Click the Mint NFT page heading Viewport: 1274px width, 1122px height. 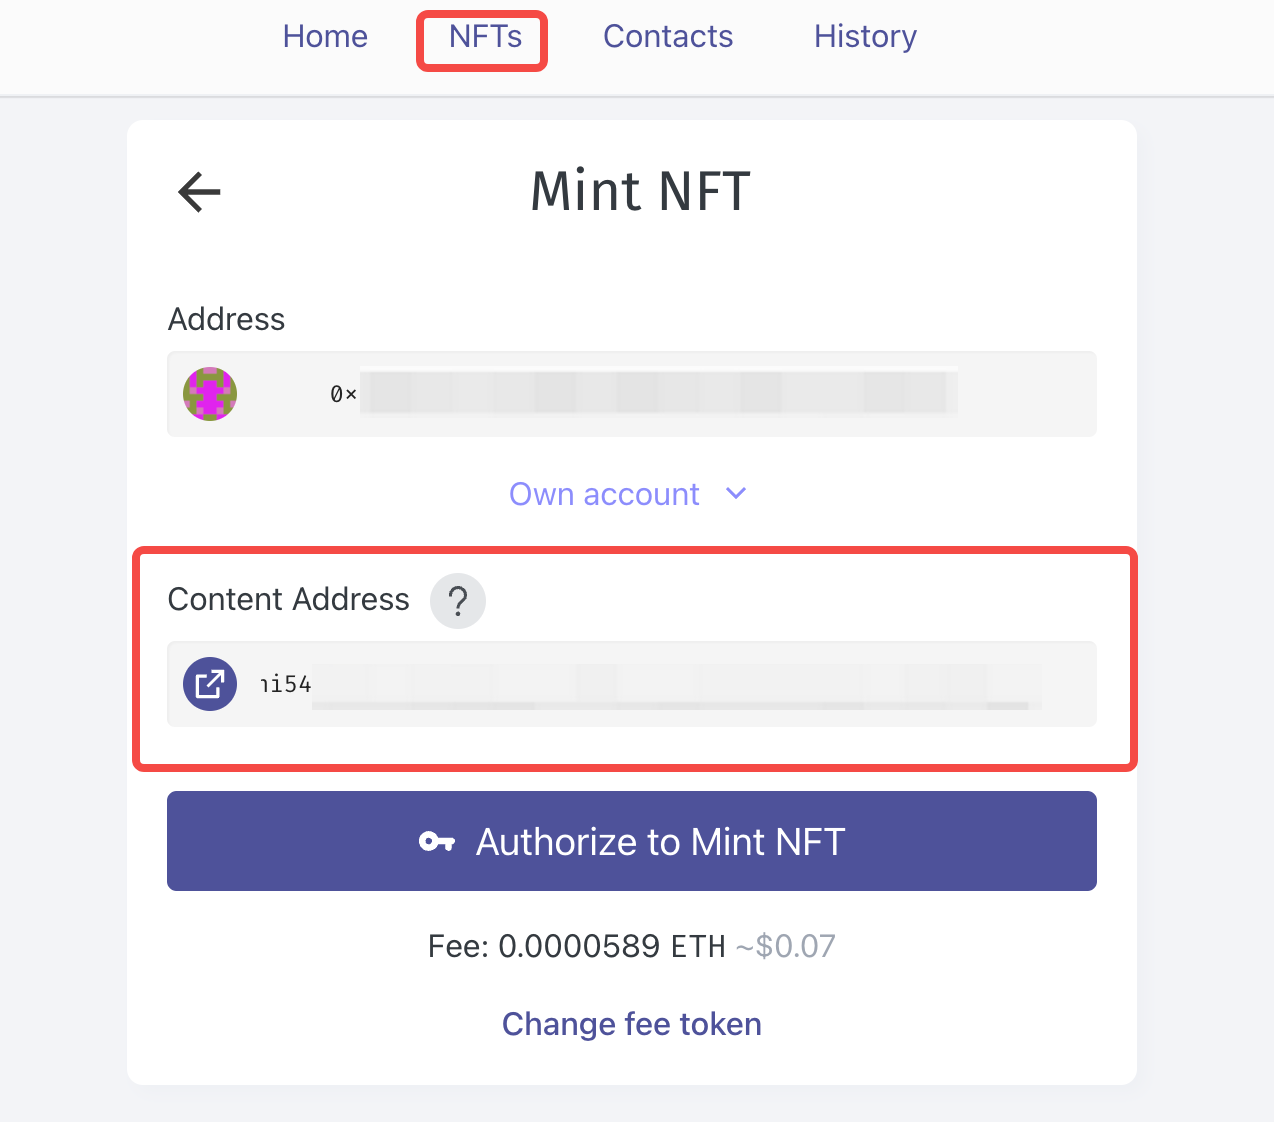640,191
